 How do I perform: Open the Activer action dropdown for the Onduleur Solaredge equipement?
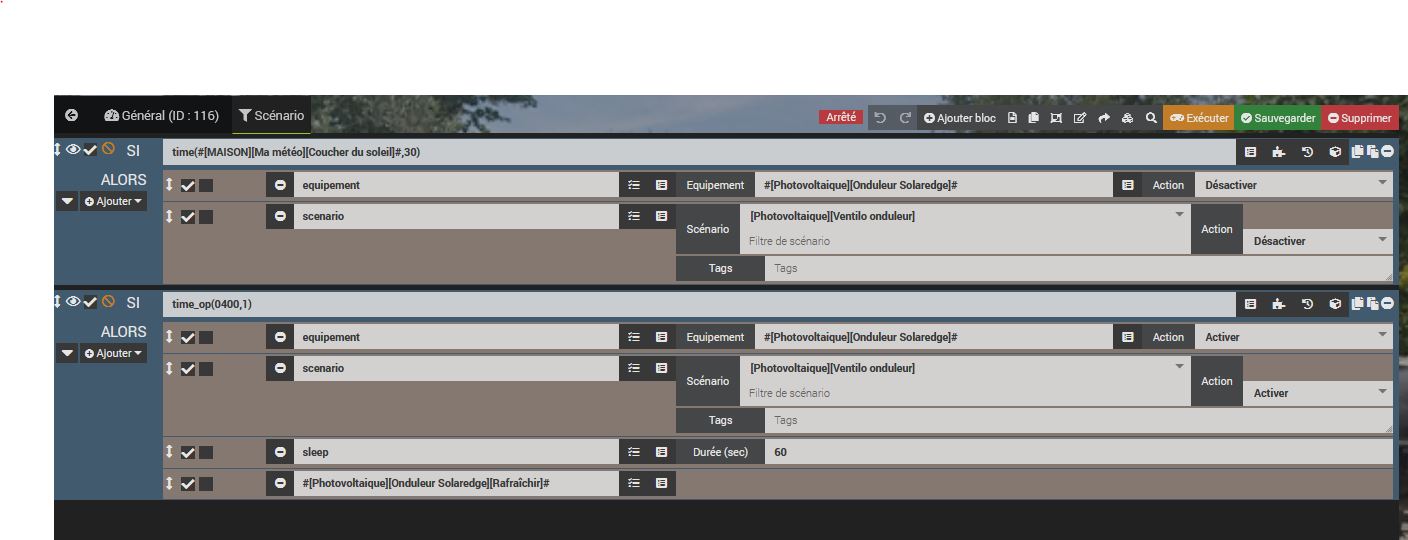coord(1294,337)
